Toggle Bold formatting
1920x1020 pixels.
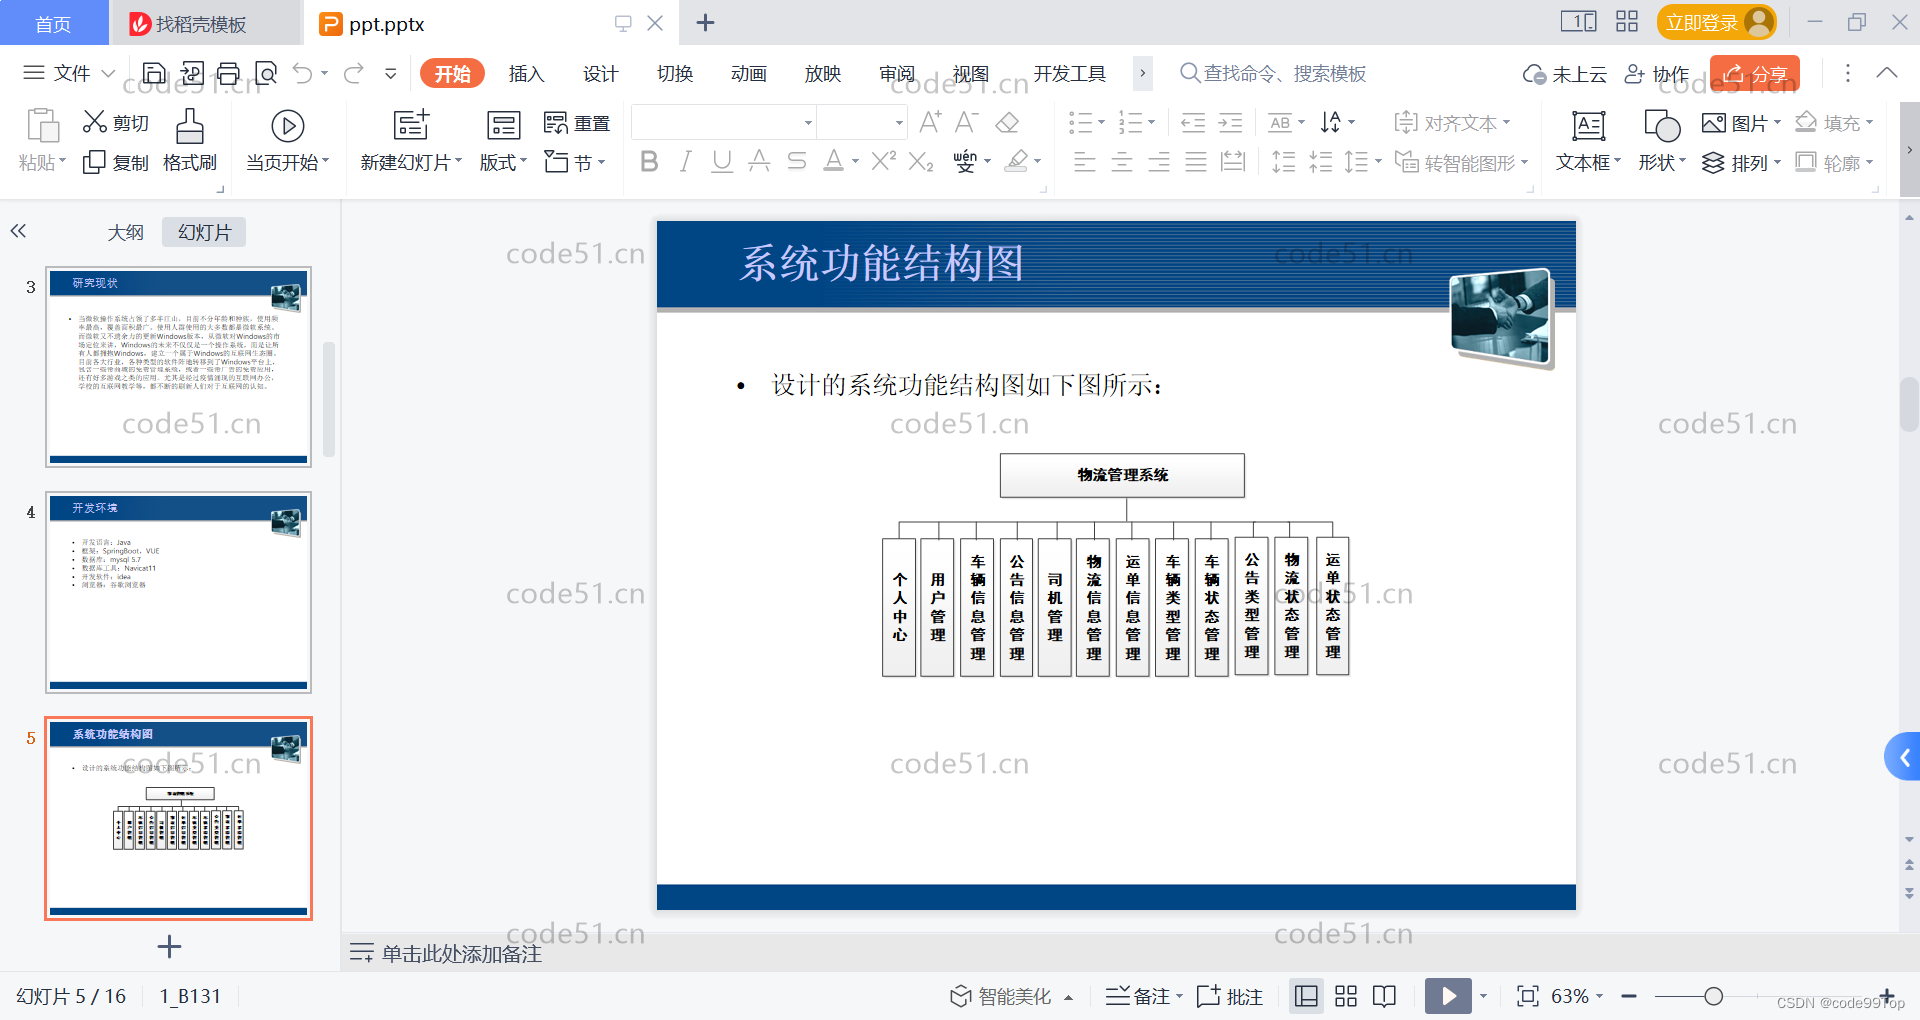pos(649,161)
